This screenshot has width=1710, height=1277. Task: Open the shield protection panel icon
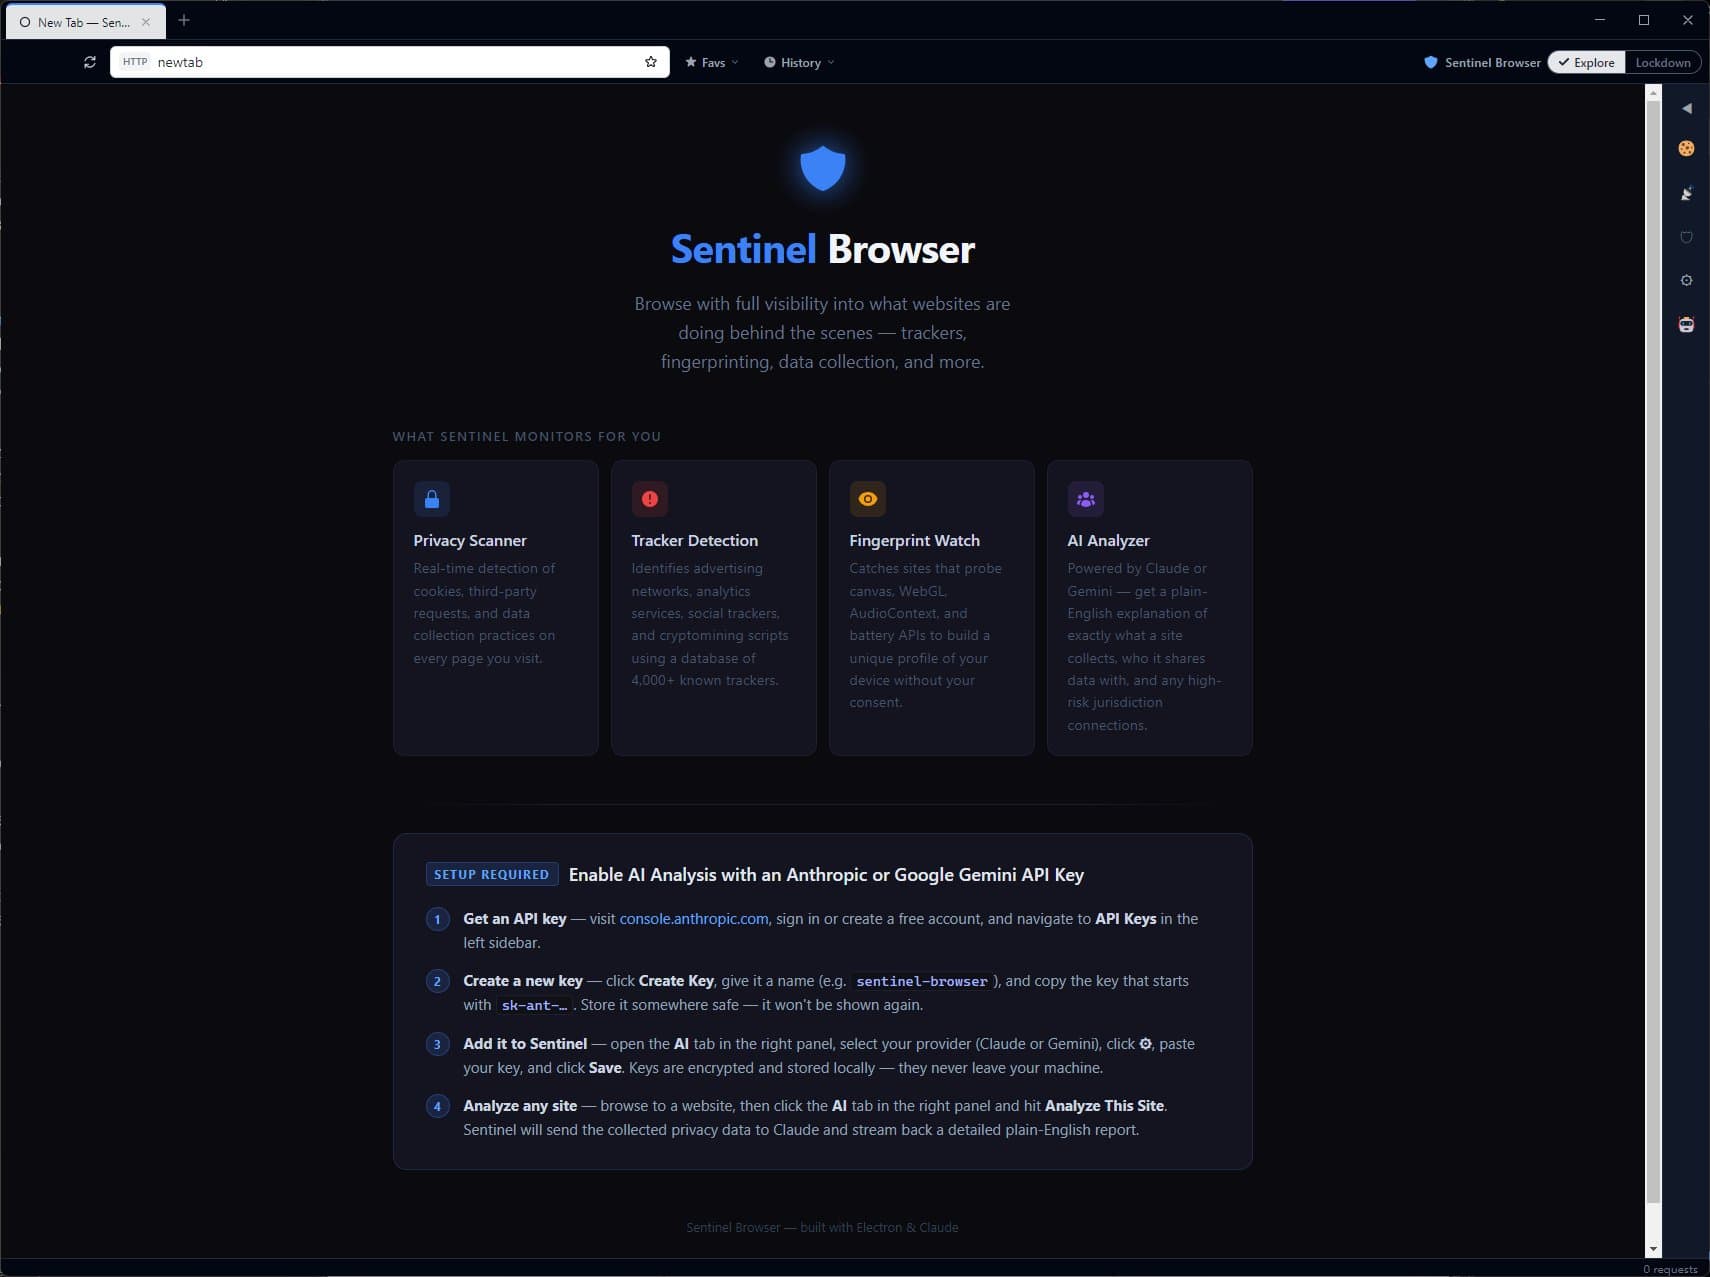(1686, 237)
